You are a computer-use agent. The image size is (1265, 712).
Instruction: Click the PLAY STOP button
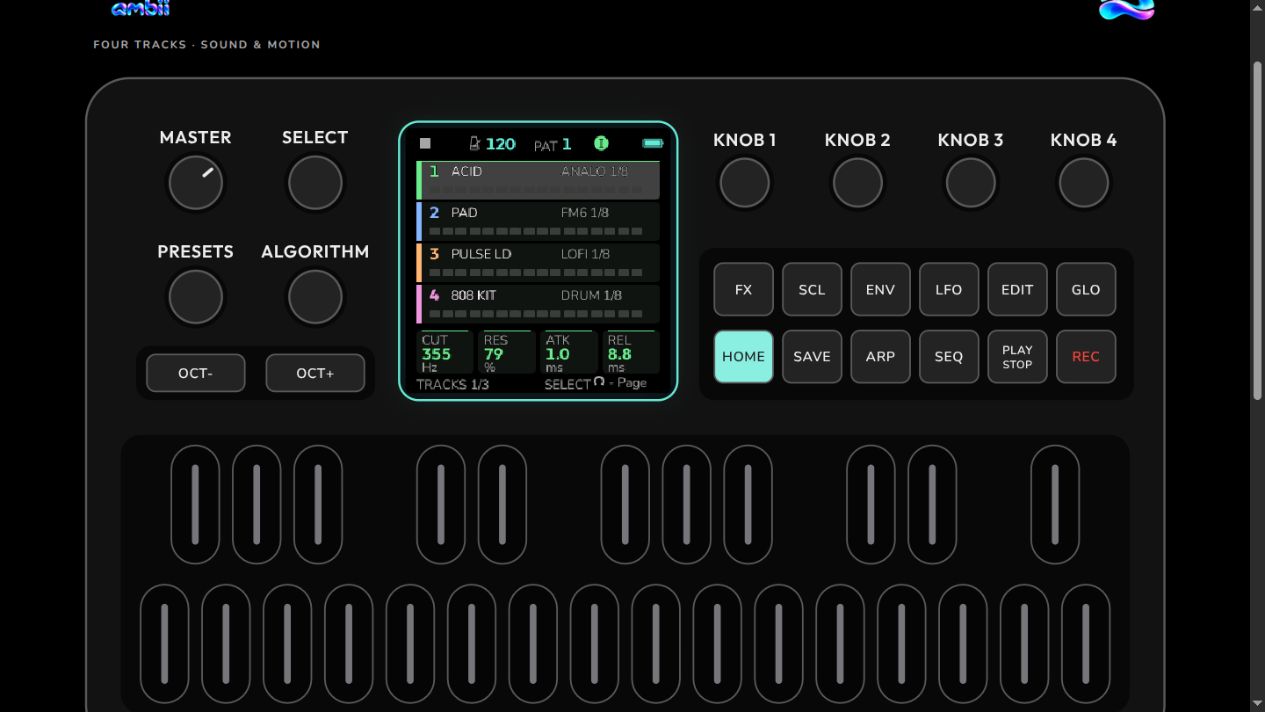pyautogui.click(x=1017, y=357)
